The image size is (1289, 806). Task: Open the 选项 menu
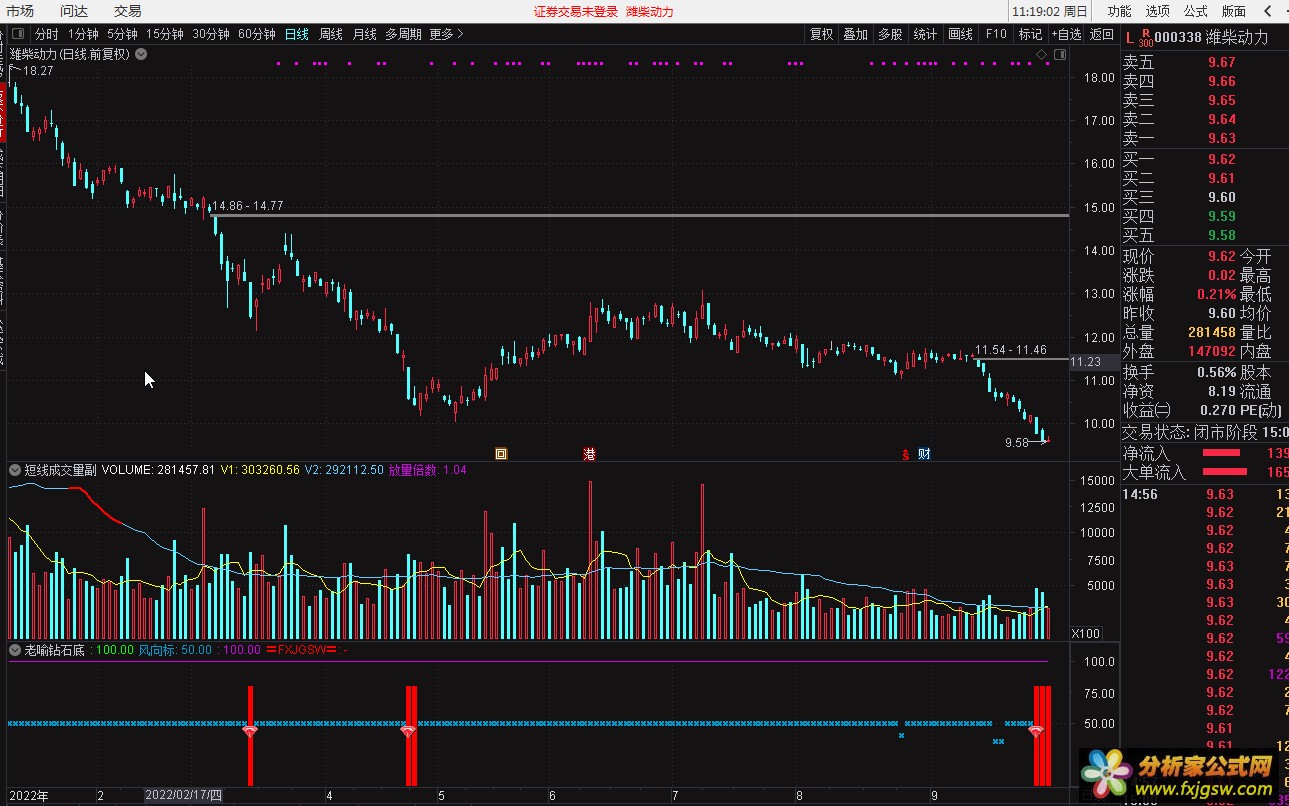pyautogui.click(x=1157, y=11)
